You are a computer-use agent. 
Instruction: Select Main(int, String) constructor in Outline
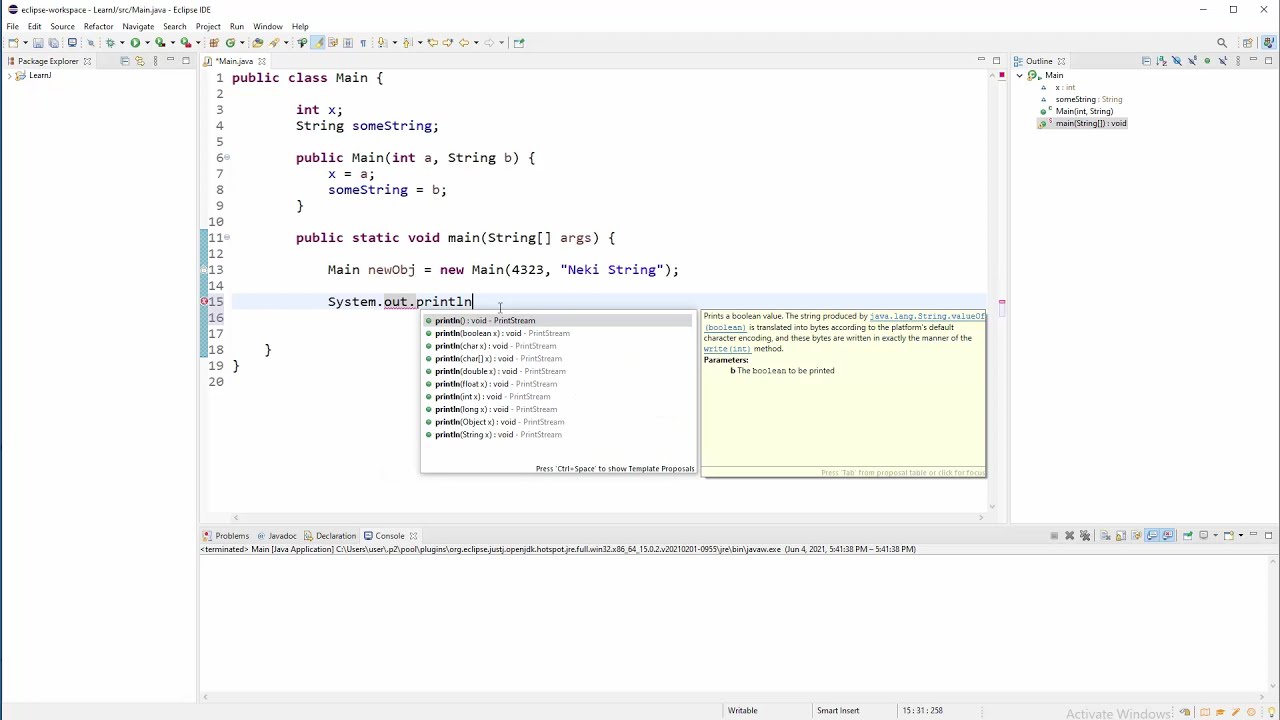(x=1084, y=111)
